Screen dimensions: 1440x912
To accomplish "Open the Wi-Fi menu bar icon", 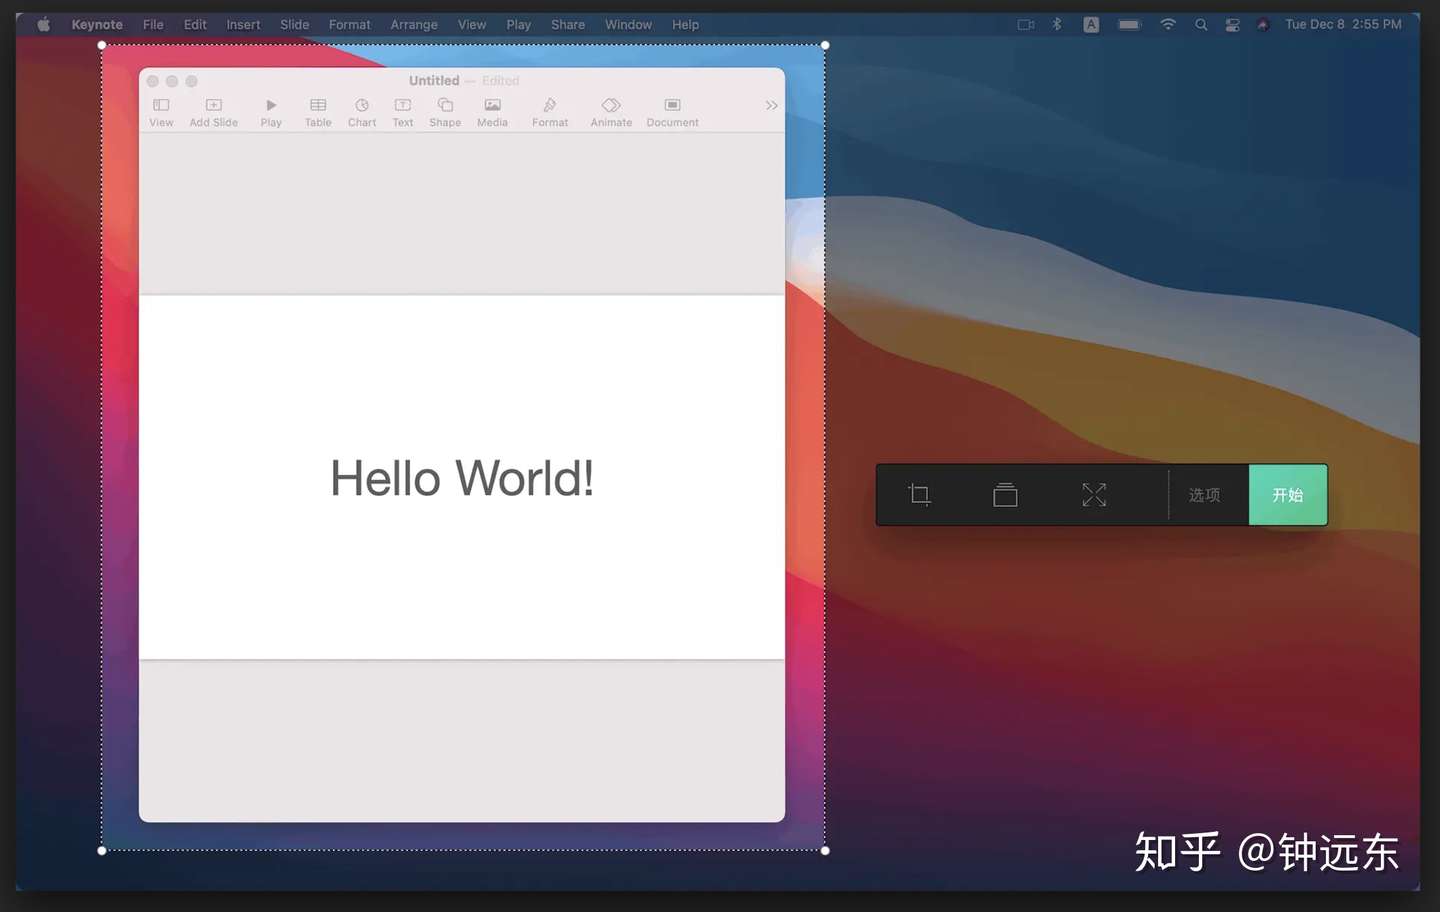I will tap(1167, 24).
